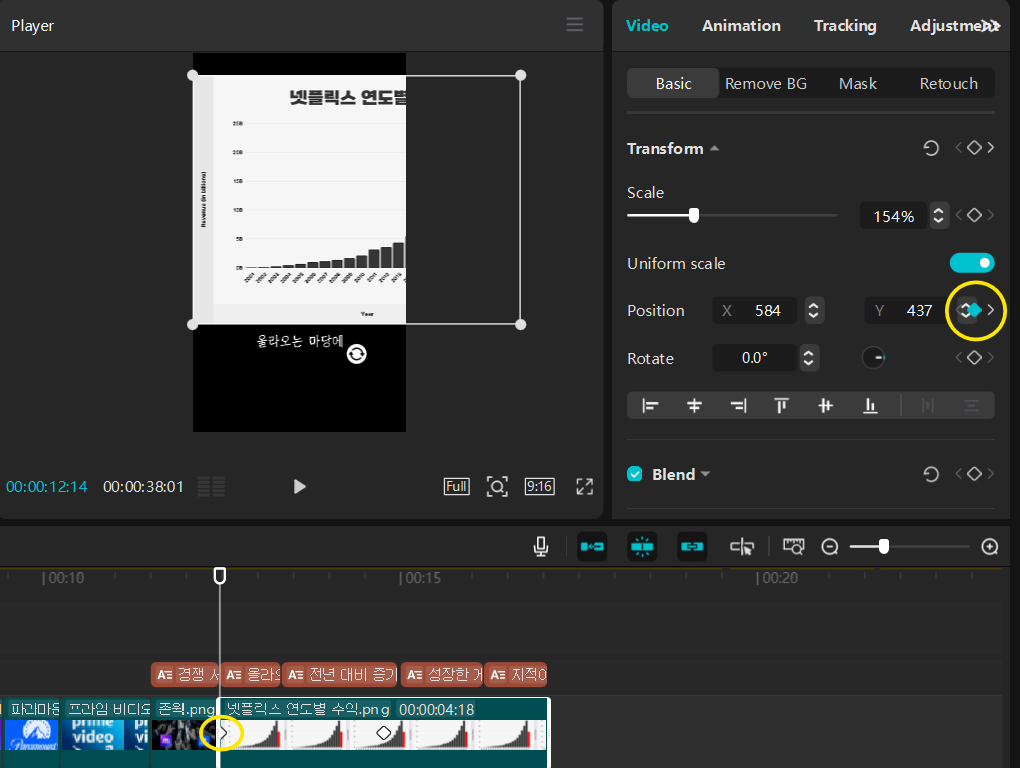This screenshot has width=1020, height=768.
Task: Select the 전년 대비 증가 text clip
Action: pyautogui.click(x=342, y=674)
